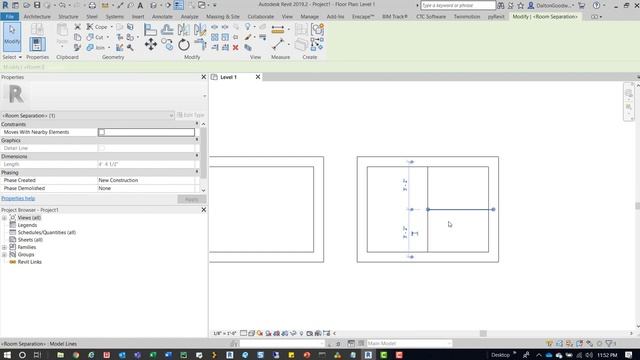Click the Delete red X icon

pyautogui.click(x=236, y=48)
